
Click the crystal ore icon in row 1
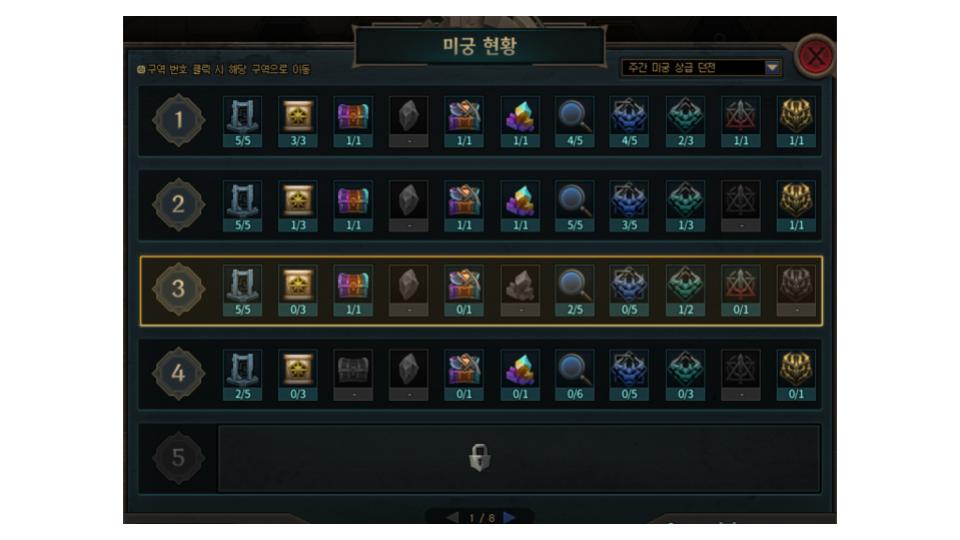520,115
